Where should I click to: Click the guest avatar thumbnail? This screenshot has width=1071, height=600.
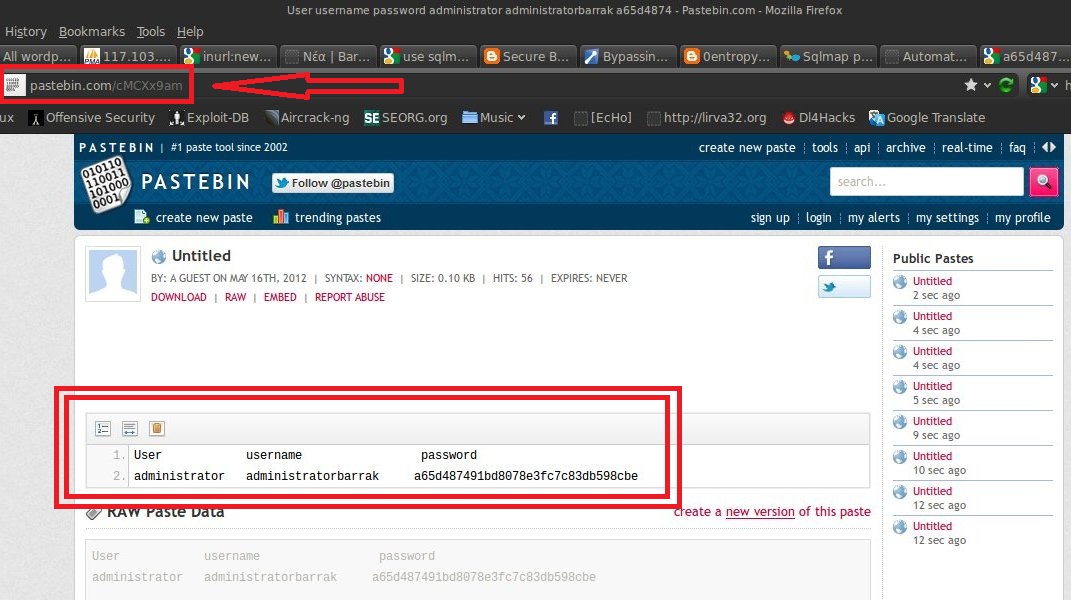(x=113, y=274)
